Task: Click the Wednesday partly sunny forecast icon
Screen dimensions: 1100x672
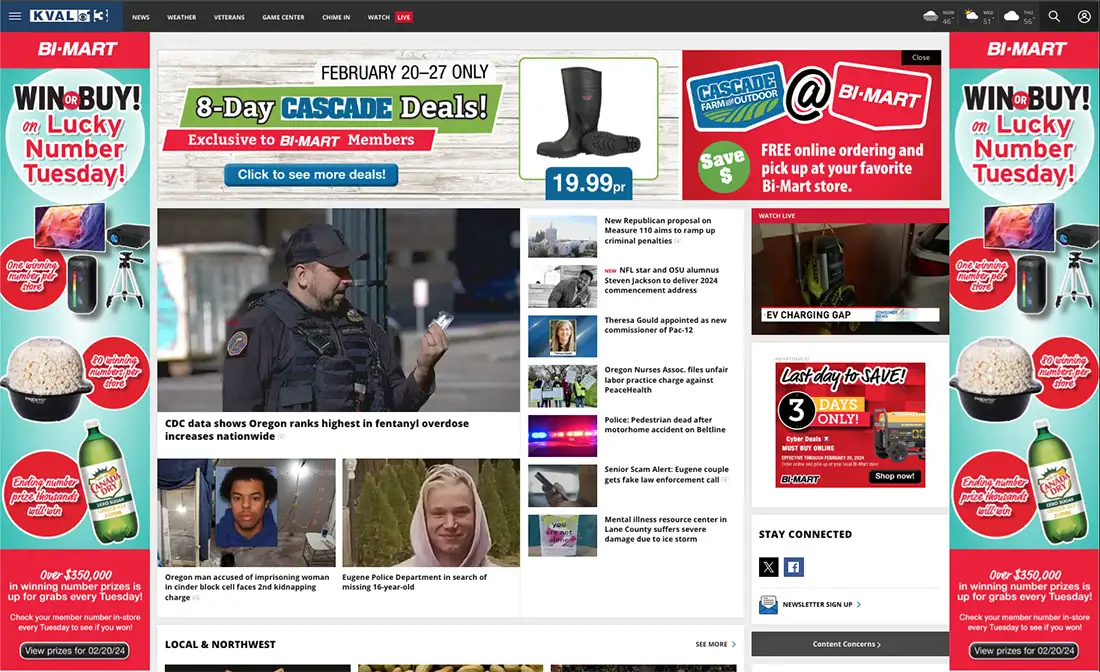Action: [x=971, y=15]
